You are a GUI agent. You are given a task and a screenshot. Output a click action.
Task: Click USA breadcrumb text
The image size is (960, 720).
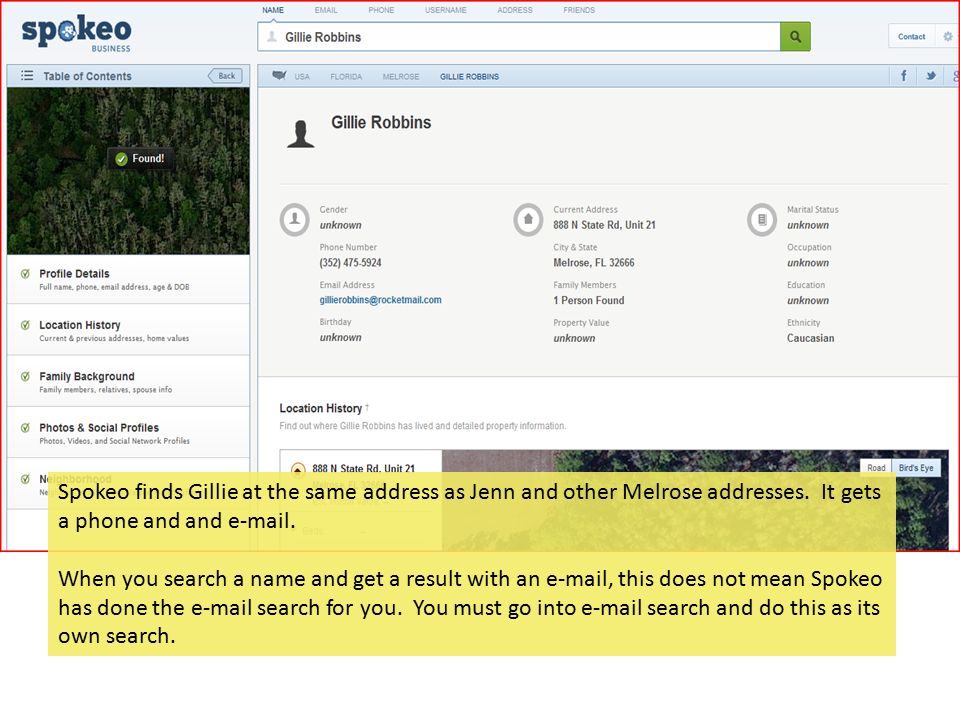(302, 77)
